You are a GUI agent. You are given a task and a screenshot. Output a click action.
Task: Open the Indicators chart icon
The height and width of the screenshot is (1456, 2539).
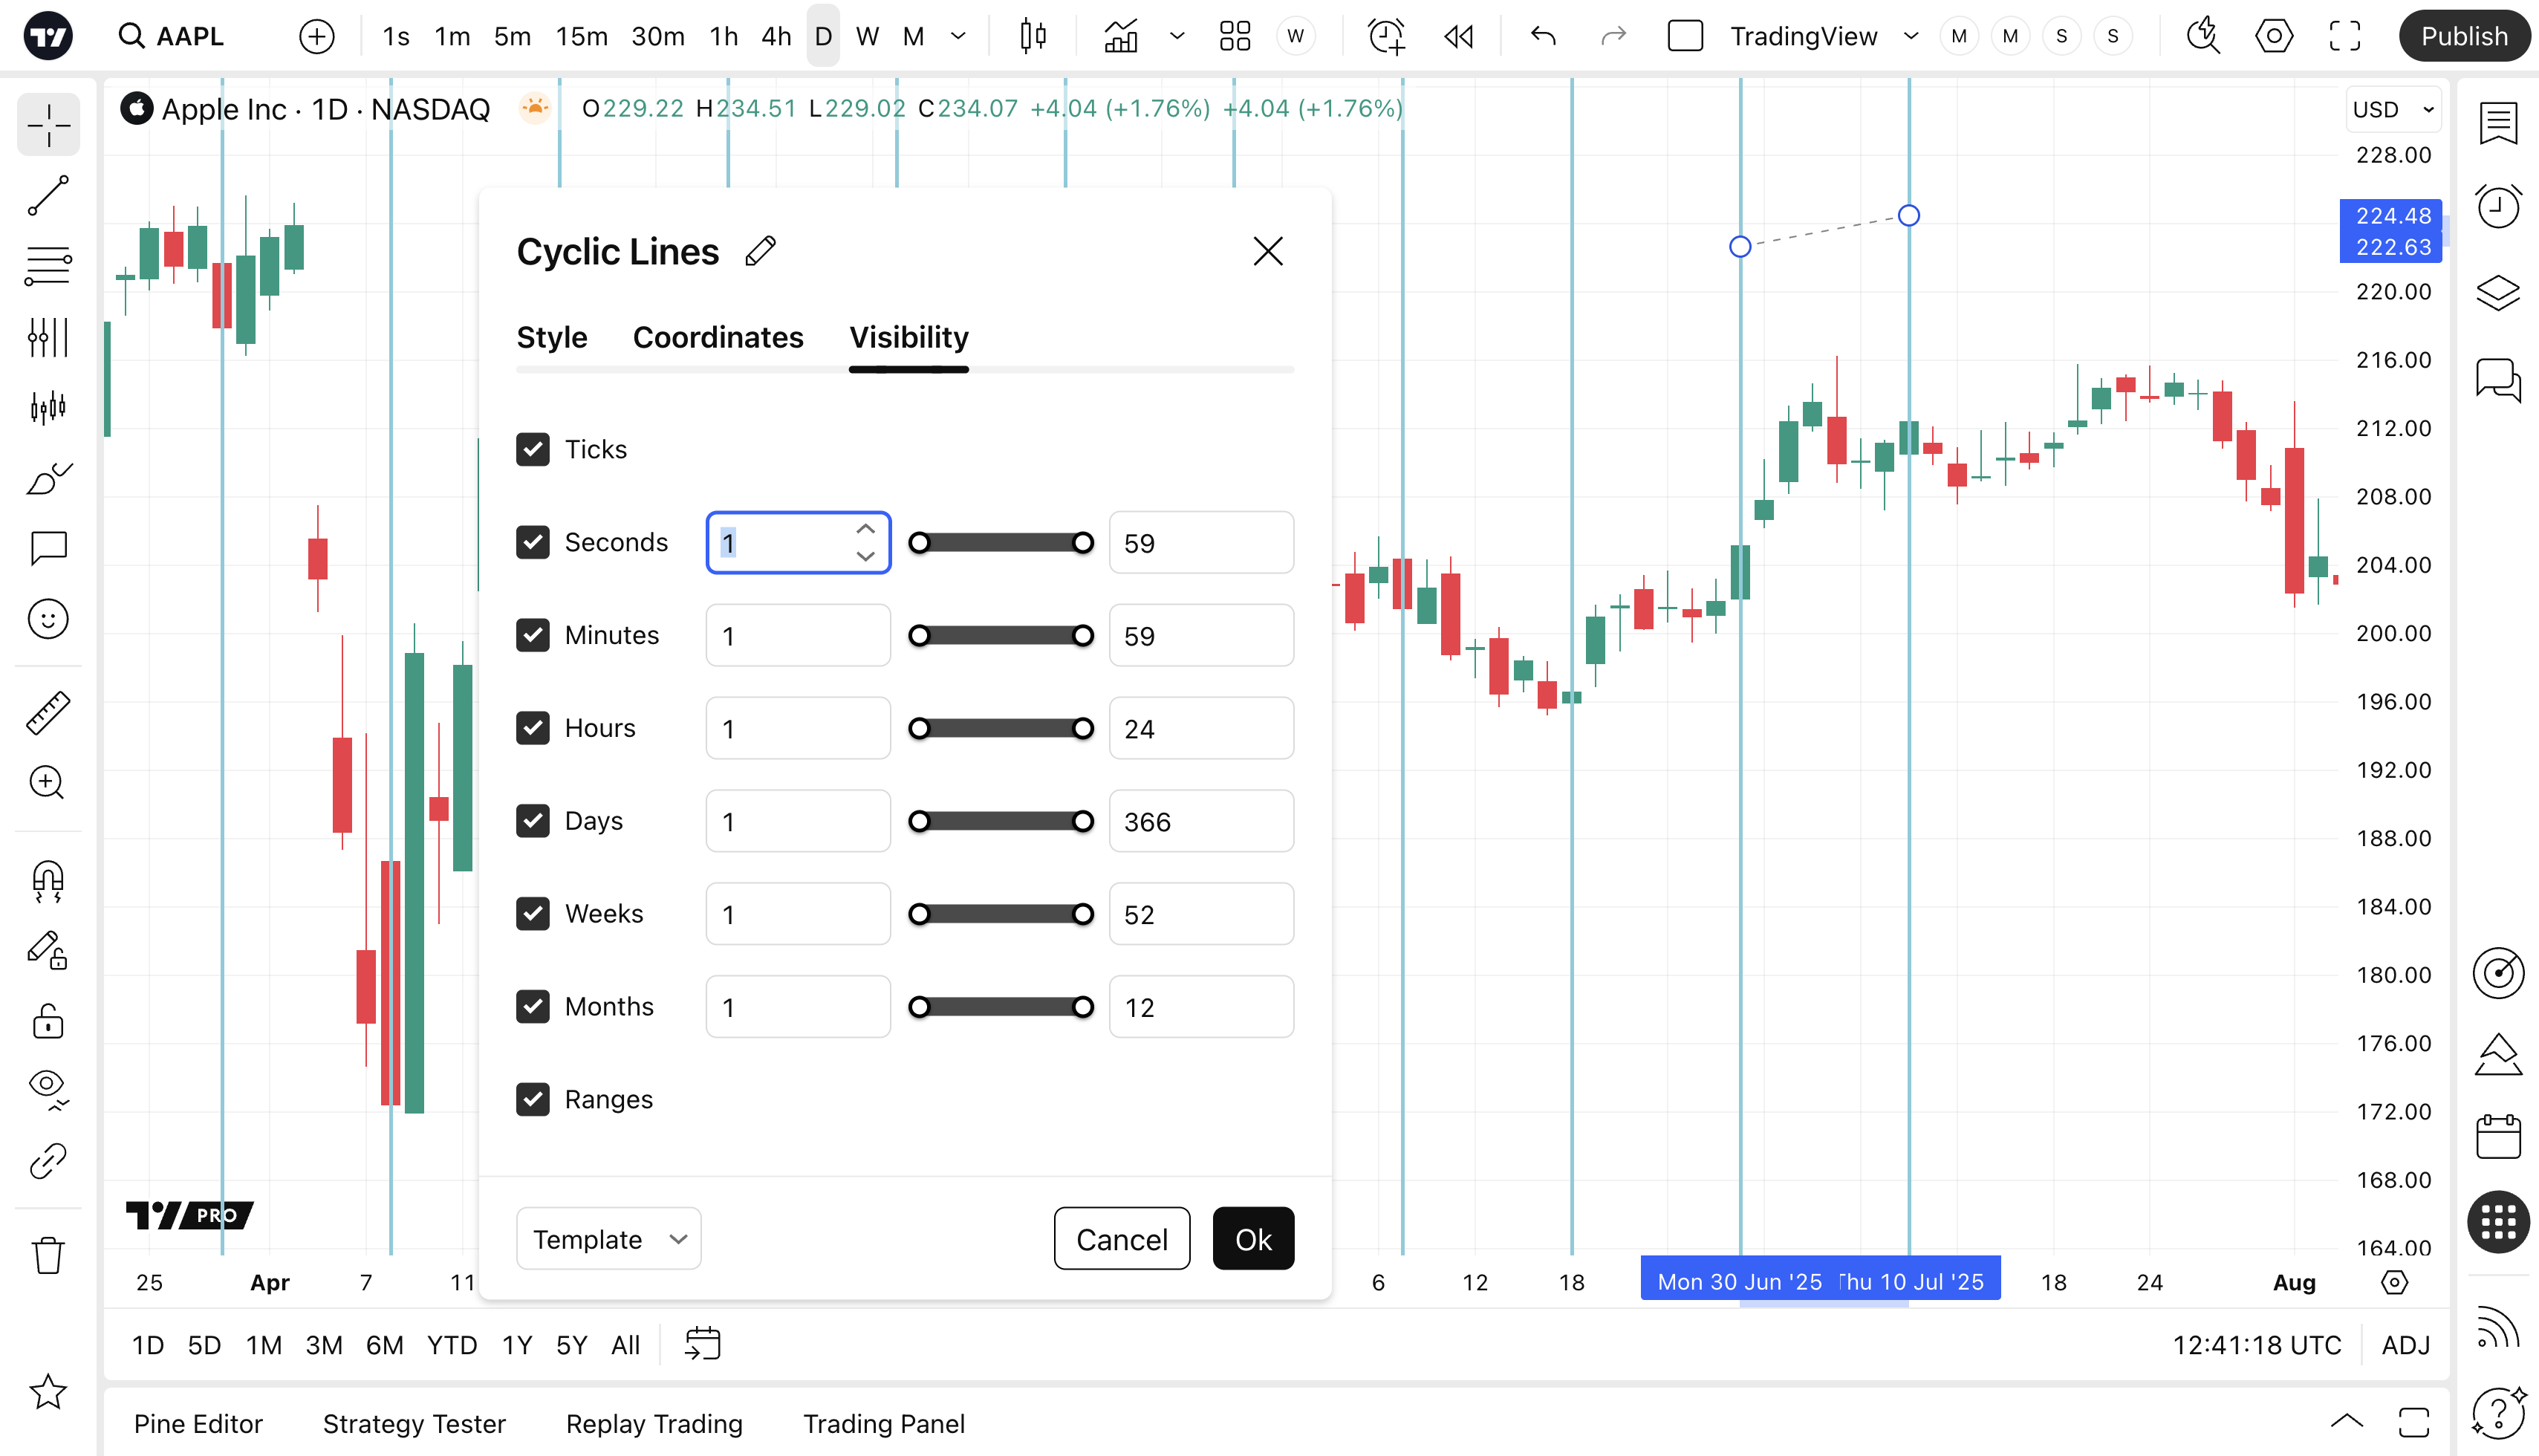(x=1121, y=37)
